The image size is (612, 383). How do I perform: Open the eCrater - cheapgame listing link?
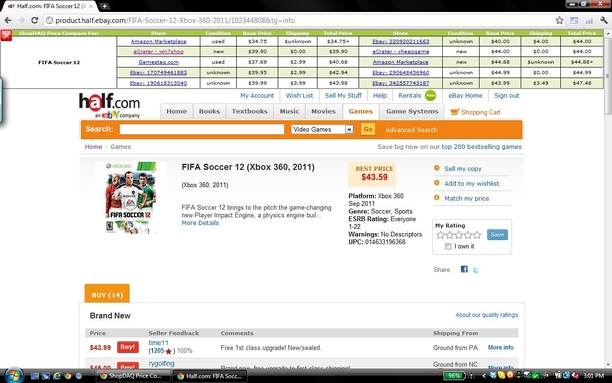click(x=400, y=52)
